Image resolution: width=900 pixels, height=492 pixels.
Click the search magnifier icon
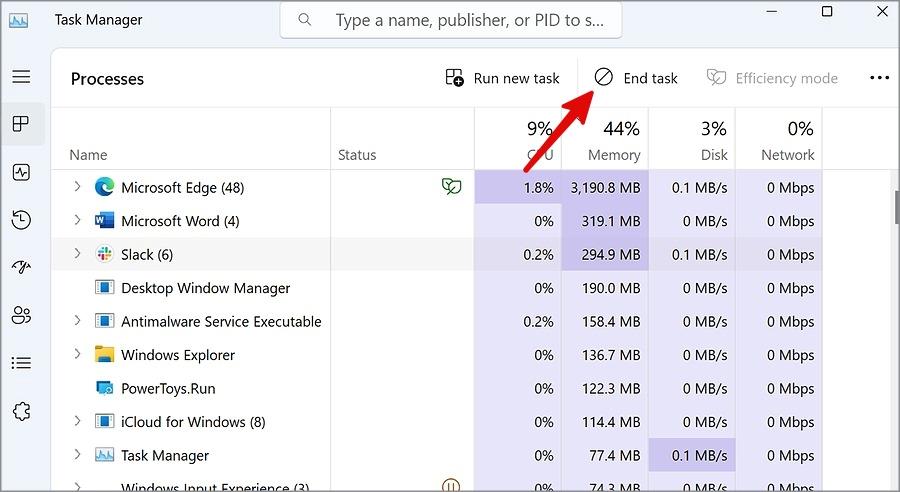pyautogui.click(x=305, y=20)
